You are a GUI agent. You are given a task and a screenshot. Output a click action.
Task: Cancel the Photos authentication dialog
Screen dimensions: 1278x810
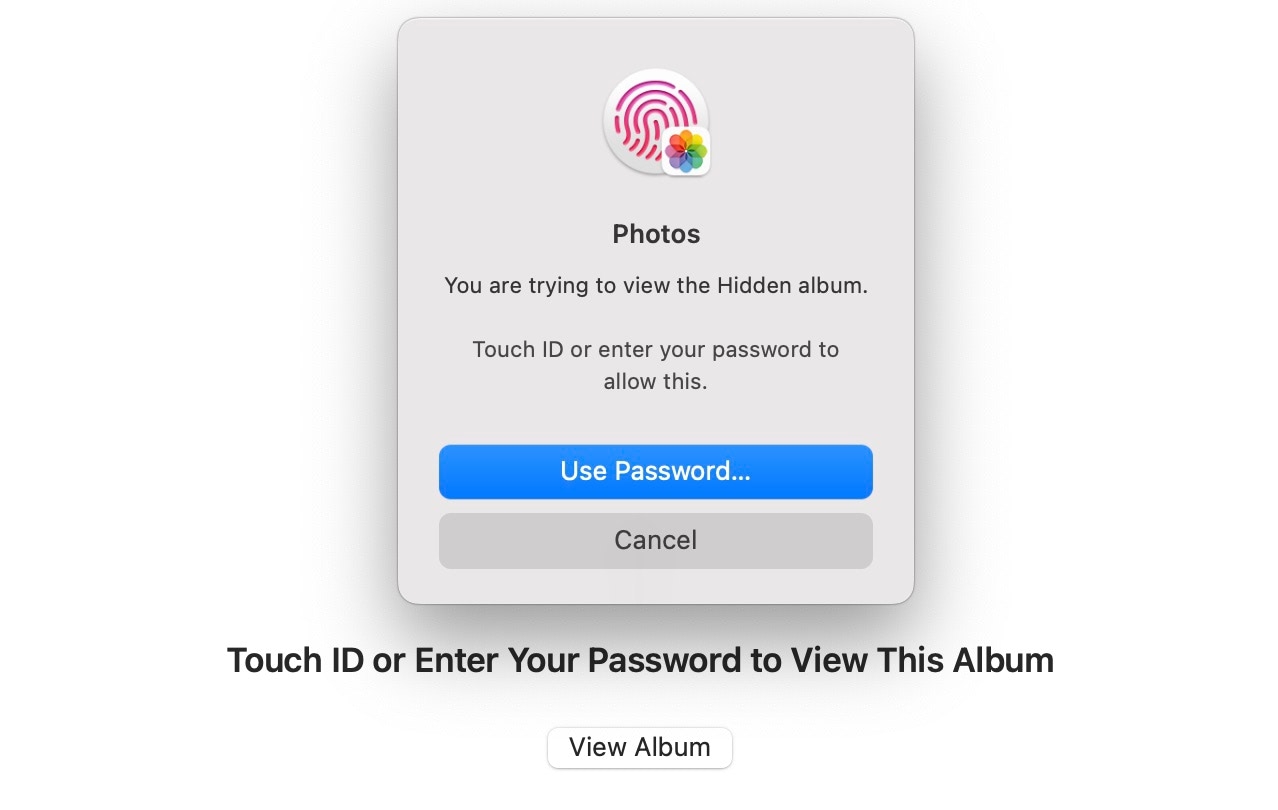pyautogui.click(x=655, y=541)
